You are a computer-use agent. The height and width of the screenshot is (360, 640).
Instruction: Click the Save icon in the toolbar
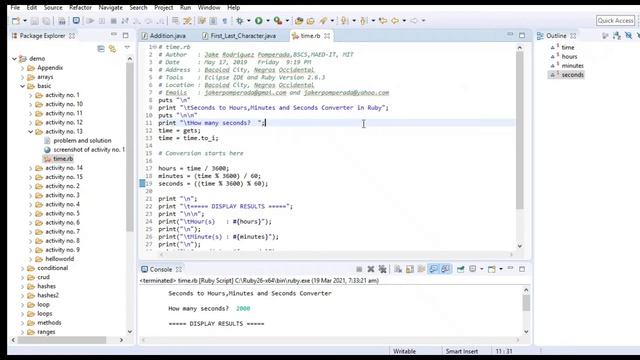click(x=35, y=20)
